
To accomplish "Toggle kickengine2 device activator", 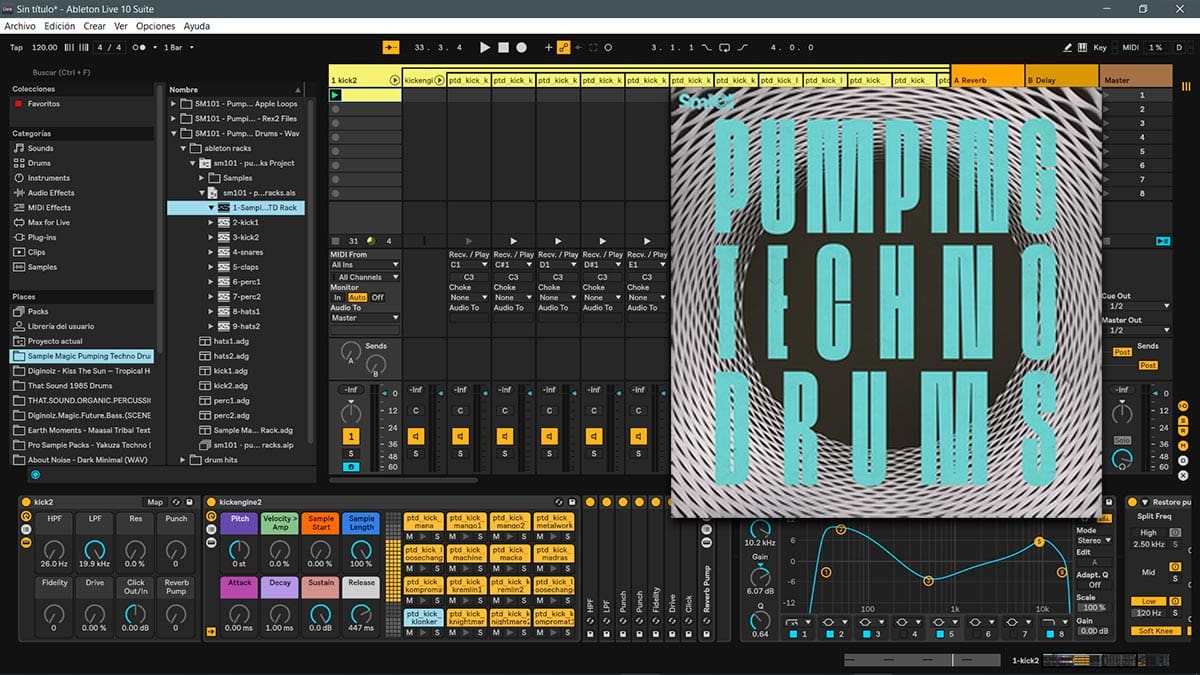I will tap(211, 502).
